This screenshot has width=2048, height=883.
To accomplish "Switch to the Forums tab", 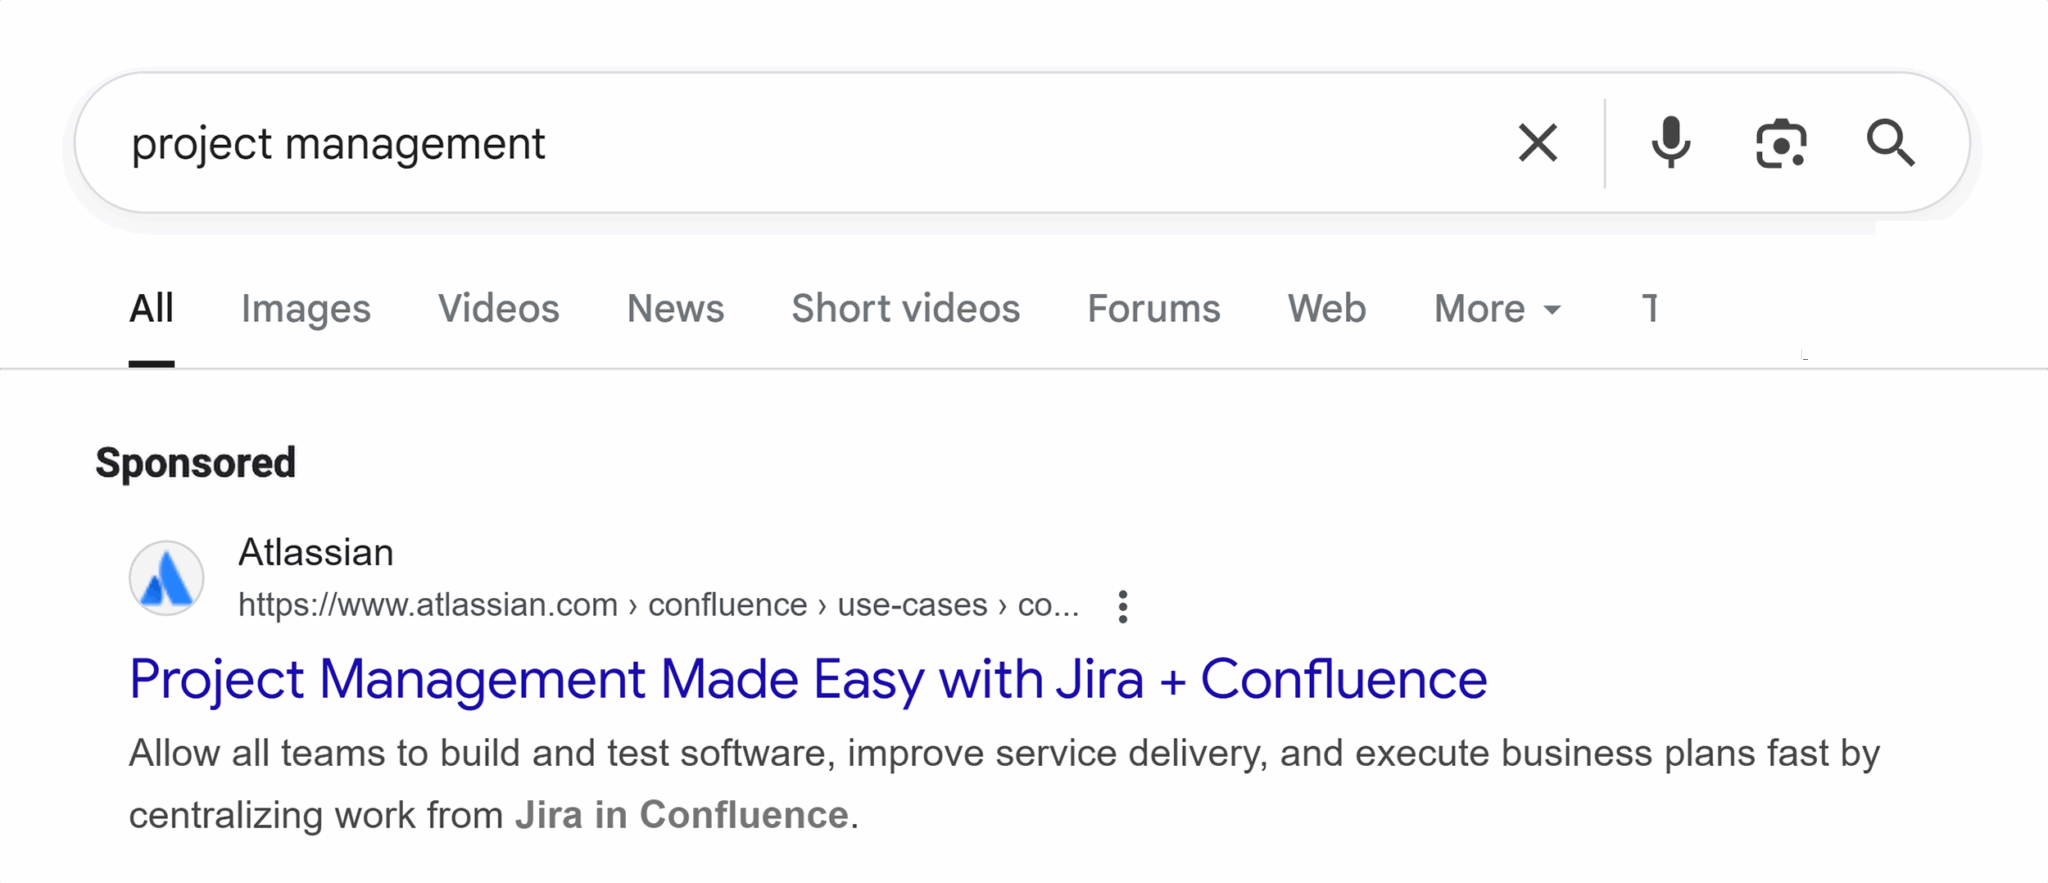I will pos(1152,308).
